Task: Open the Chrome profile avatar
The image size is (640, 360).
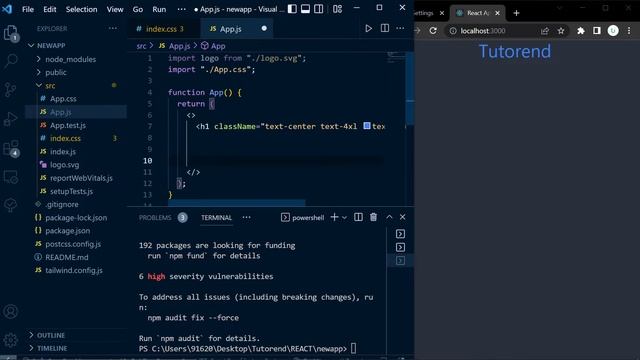Action: click(613, 31)
